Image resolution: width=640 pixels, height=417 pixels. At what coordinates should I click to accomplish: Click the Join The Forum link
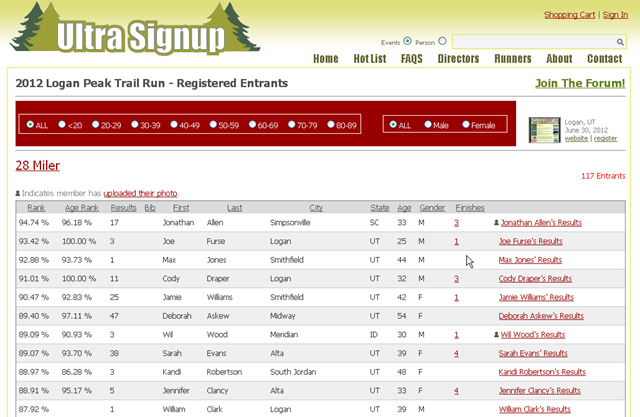[x=580, y=83]
